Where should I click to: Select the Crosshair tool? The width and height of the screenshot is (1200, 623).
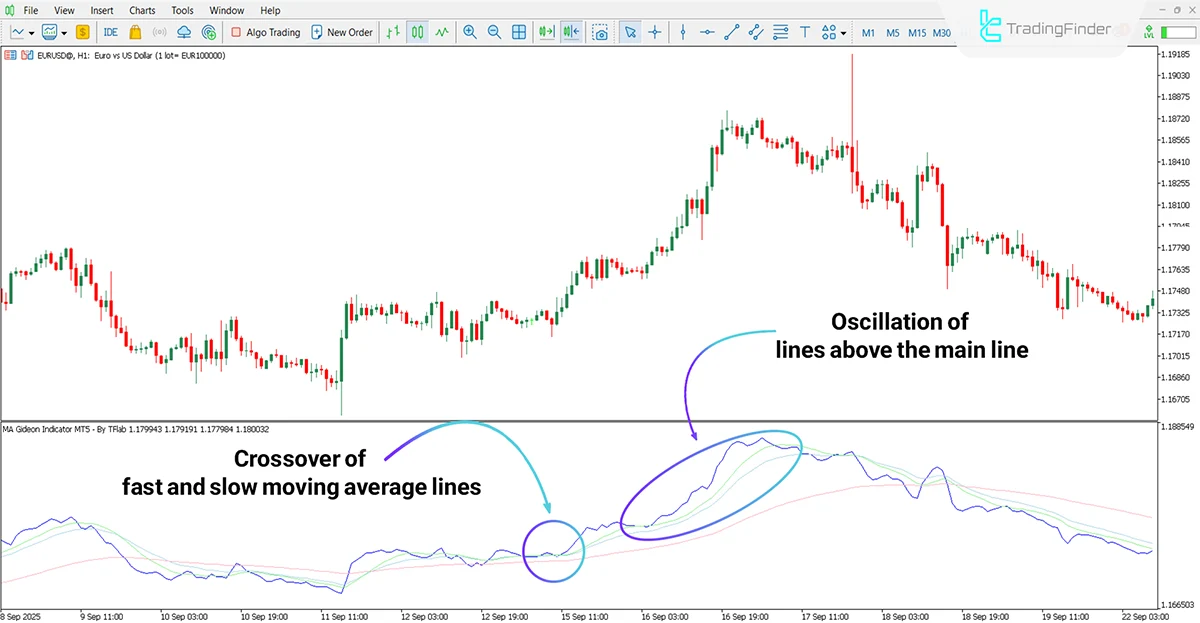click(x=655, y=33)
